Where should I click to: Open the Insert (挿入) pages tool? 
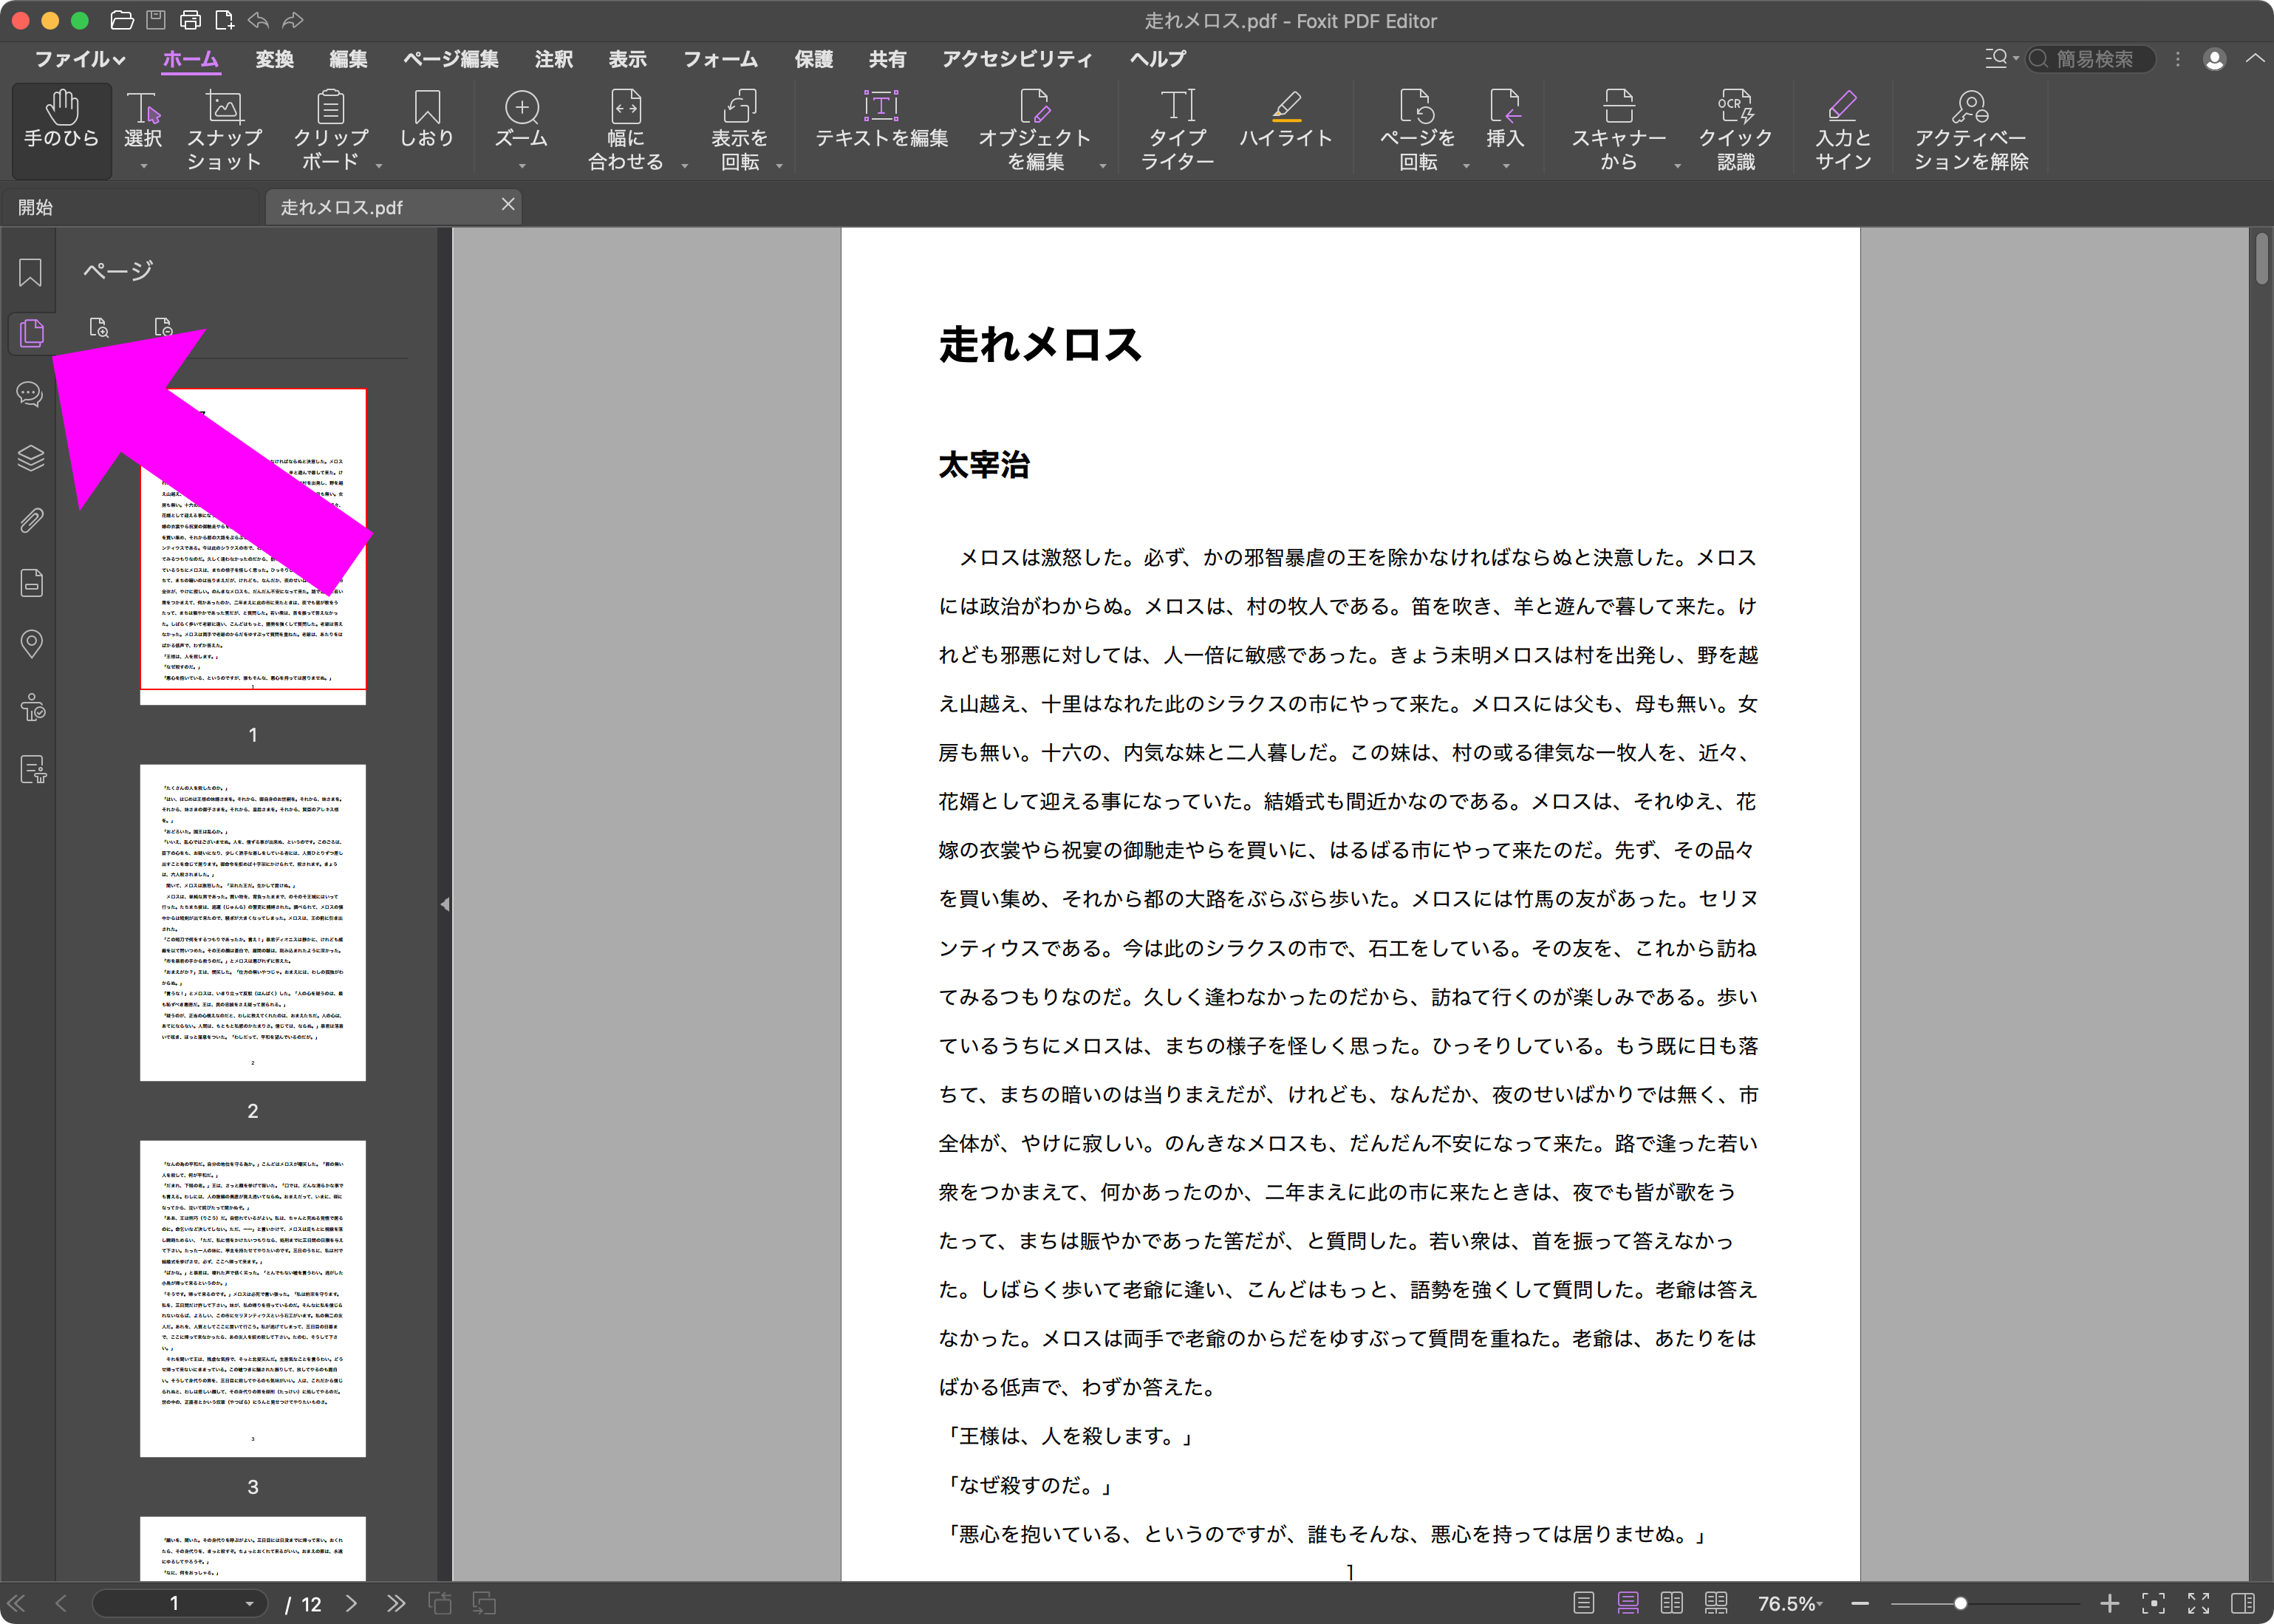(x=1505, y=120)
